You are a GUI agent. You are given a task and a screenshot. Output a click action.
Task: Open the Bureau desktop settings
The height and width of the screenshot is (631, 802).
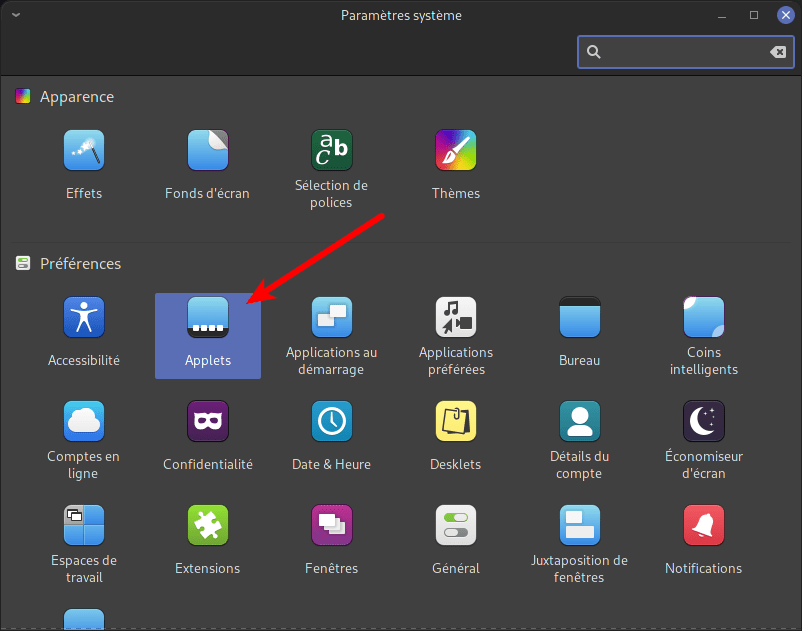point(580,318)
